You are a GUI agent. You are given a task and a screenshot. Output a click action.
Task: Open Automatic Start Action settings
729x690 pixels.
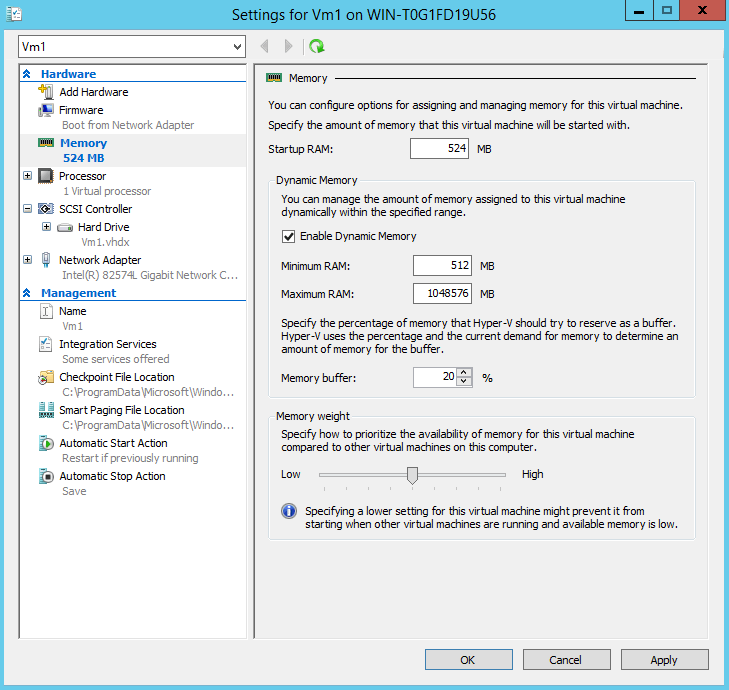click(x=113, y=443)
